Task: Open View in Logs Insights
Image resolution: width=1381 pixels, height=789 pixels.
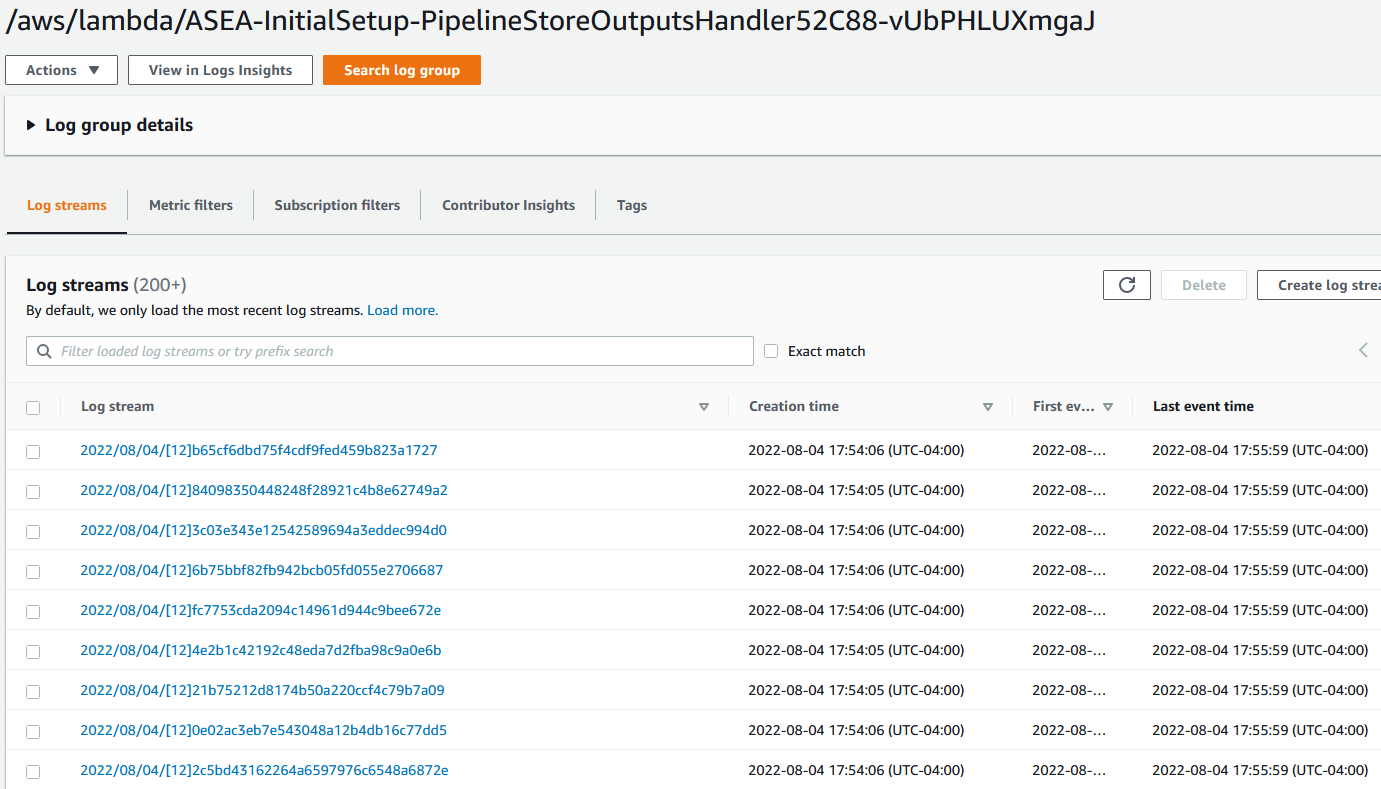Action: [219, 70]
